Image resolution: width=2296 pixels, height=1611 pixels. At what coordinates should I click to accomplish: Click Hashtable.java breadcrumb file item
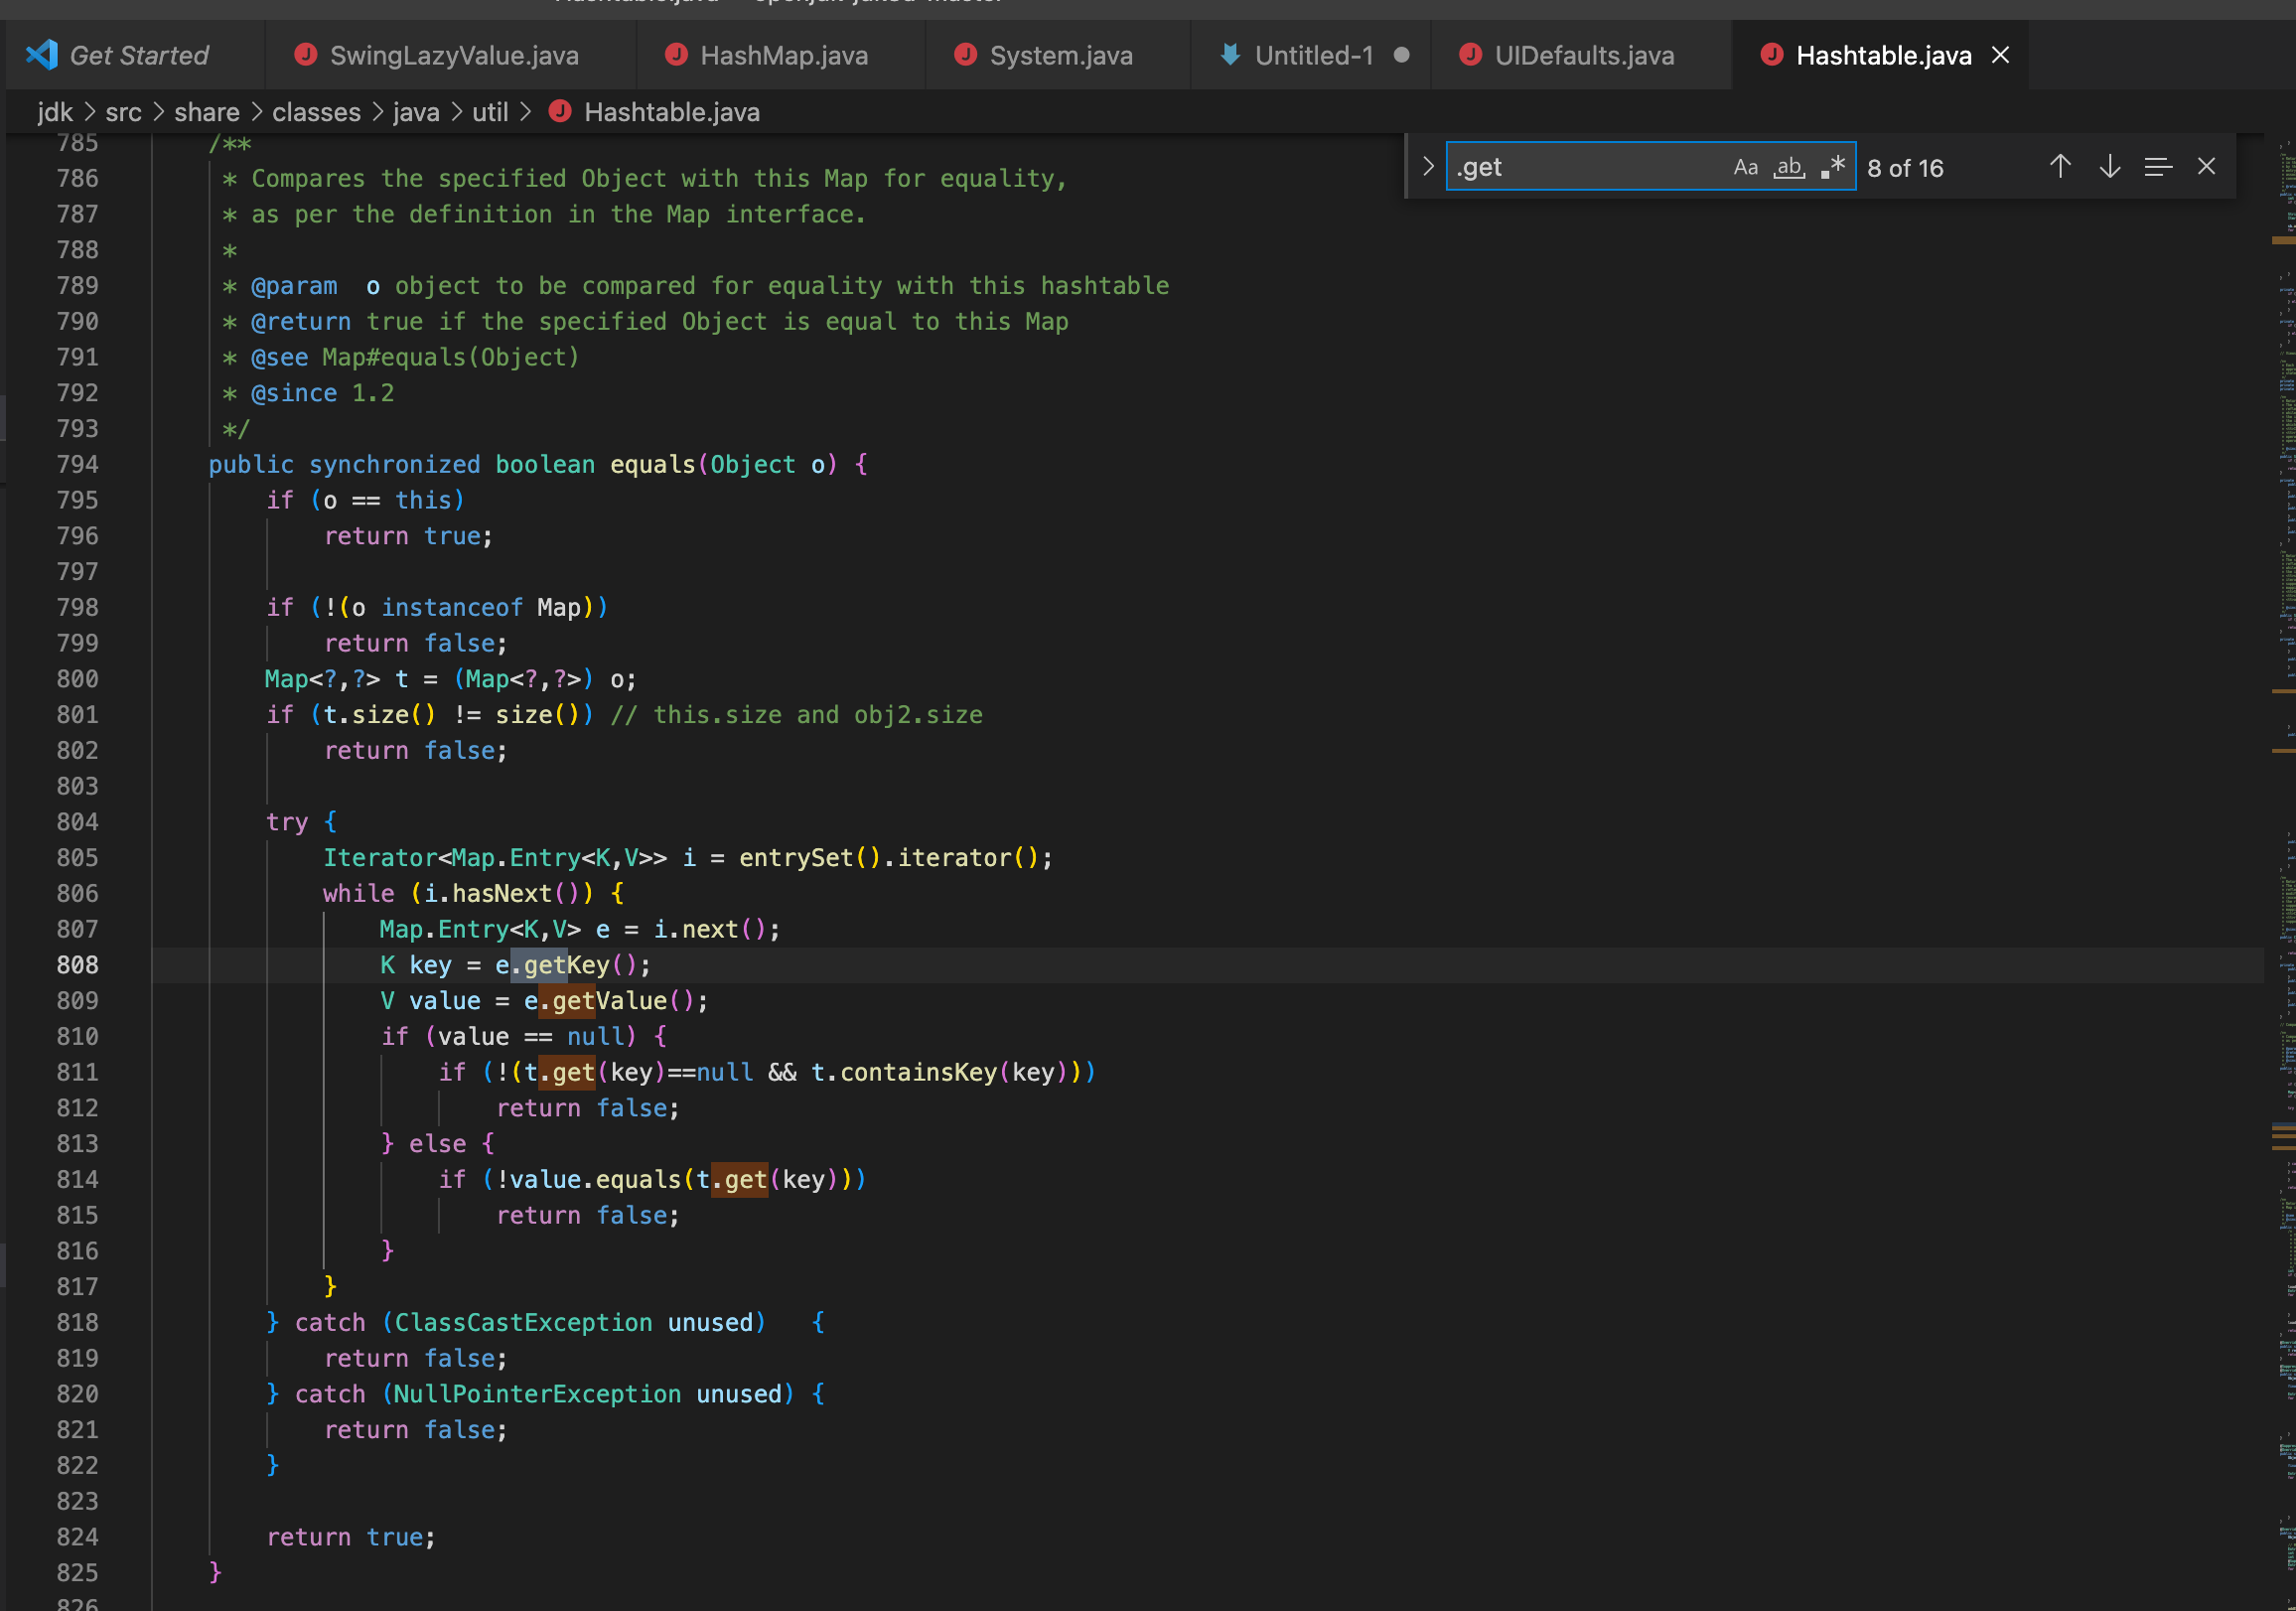click(671, 112)
